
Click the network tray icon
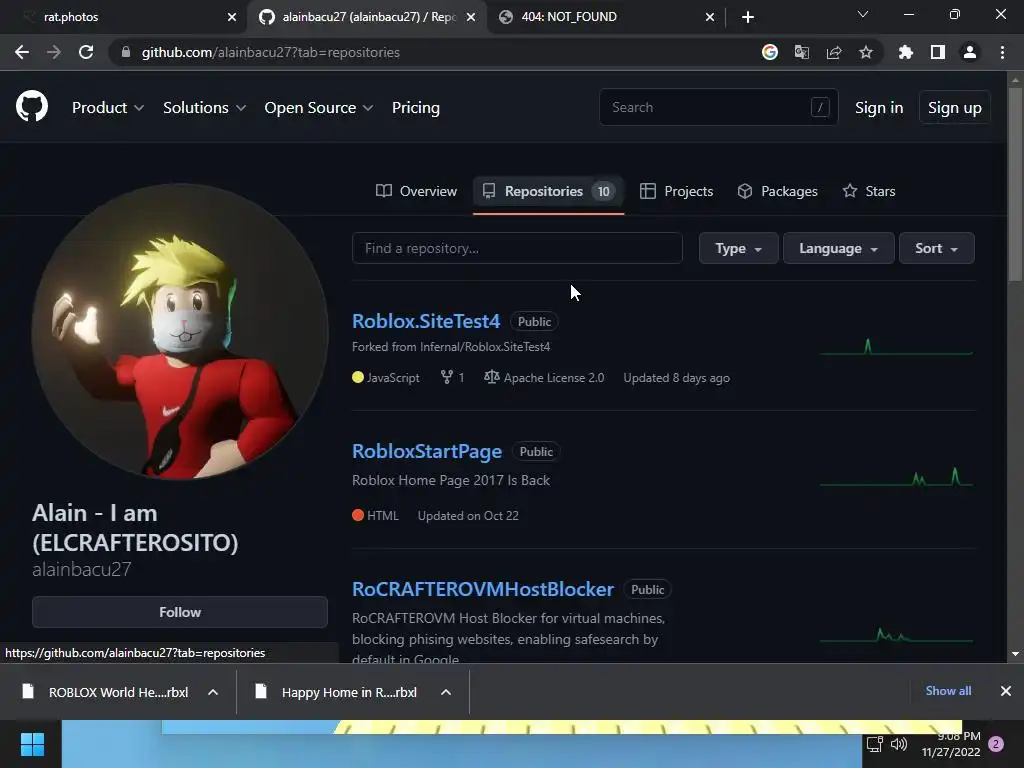click(874, 744)
